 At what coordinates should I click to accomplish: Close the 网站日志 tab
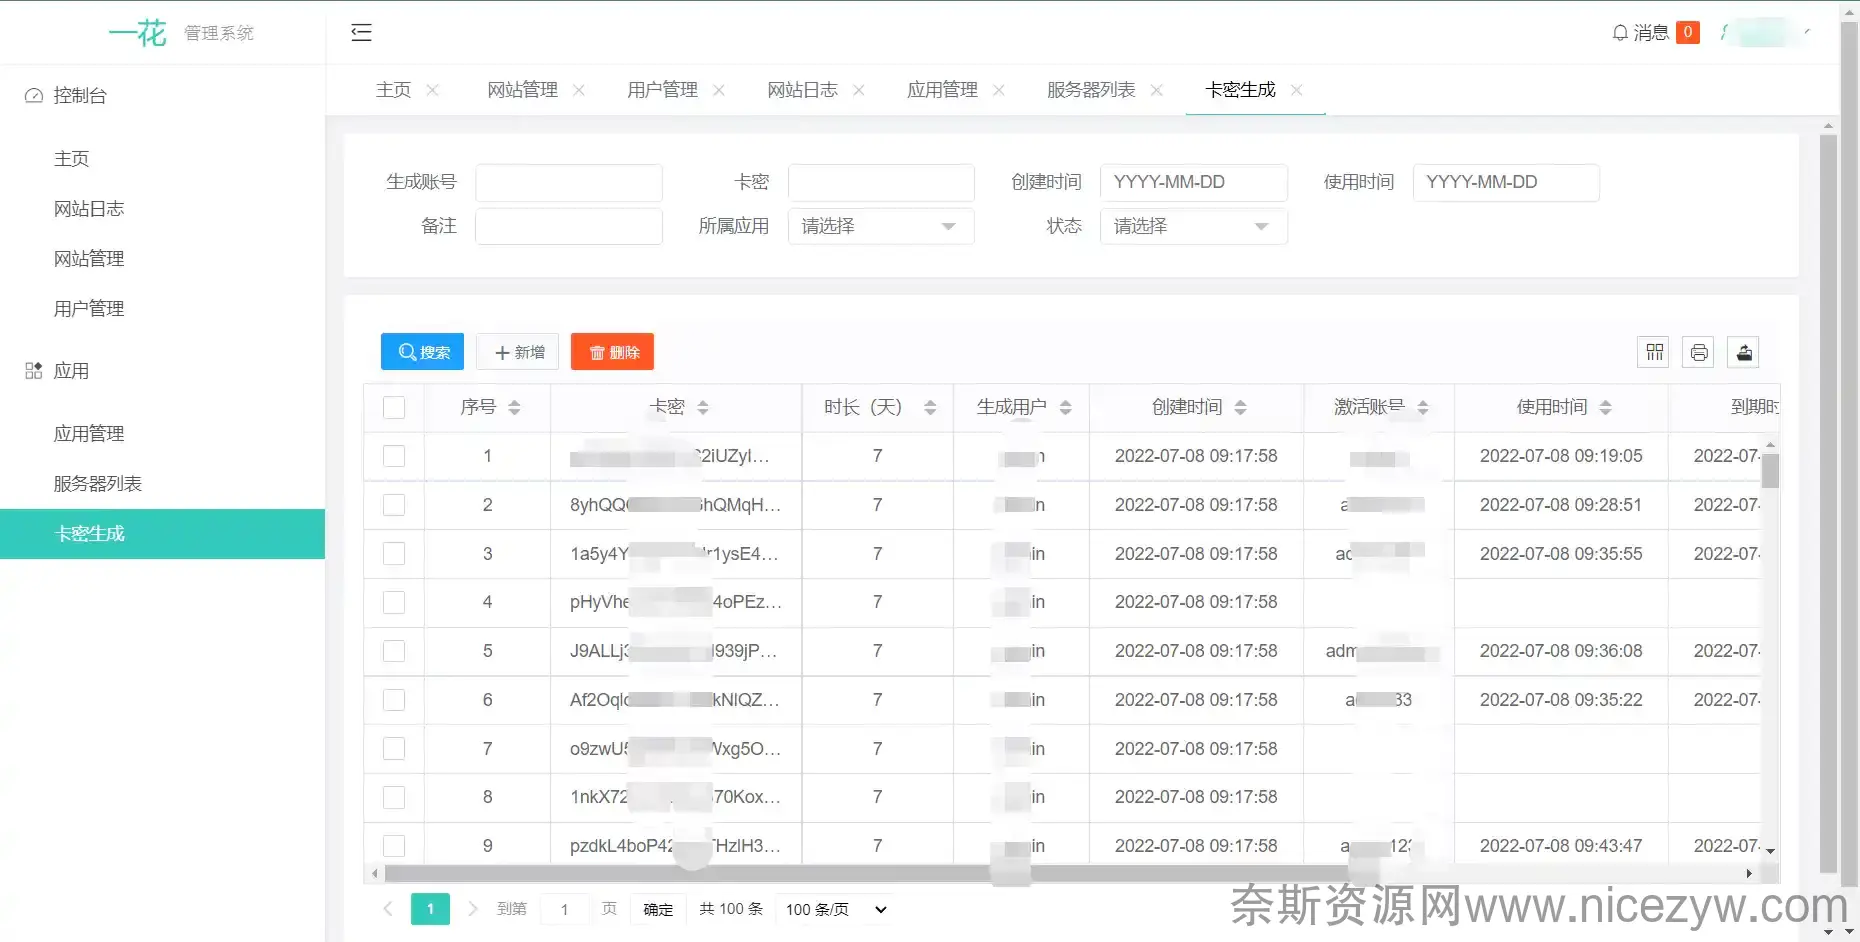859,90
